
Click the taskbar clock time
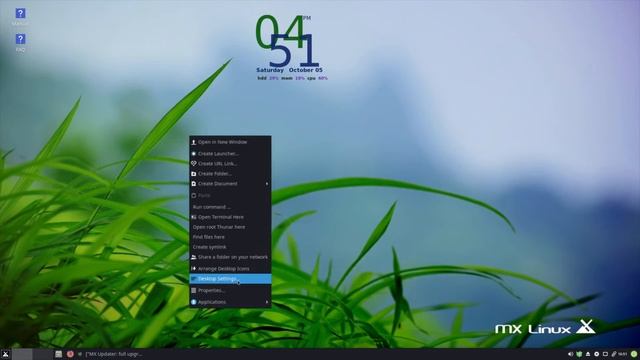click(x=622, y=354)
